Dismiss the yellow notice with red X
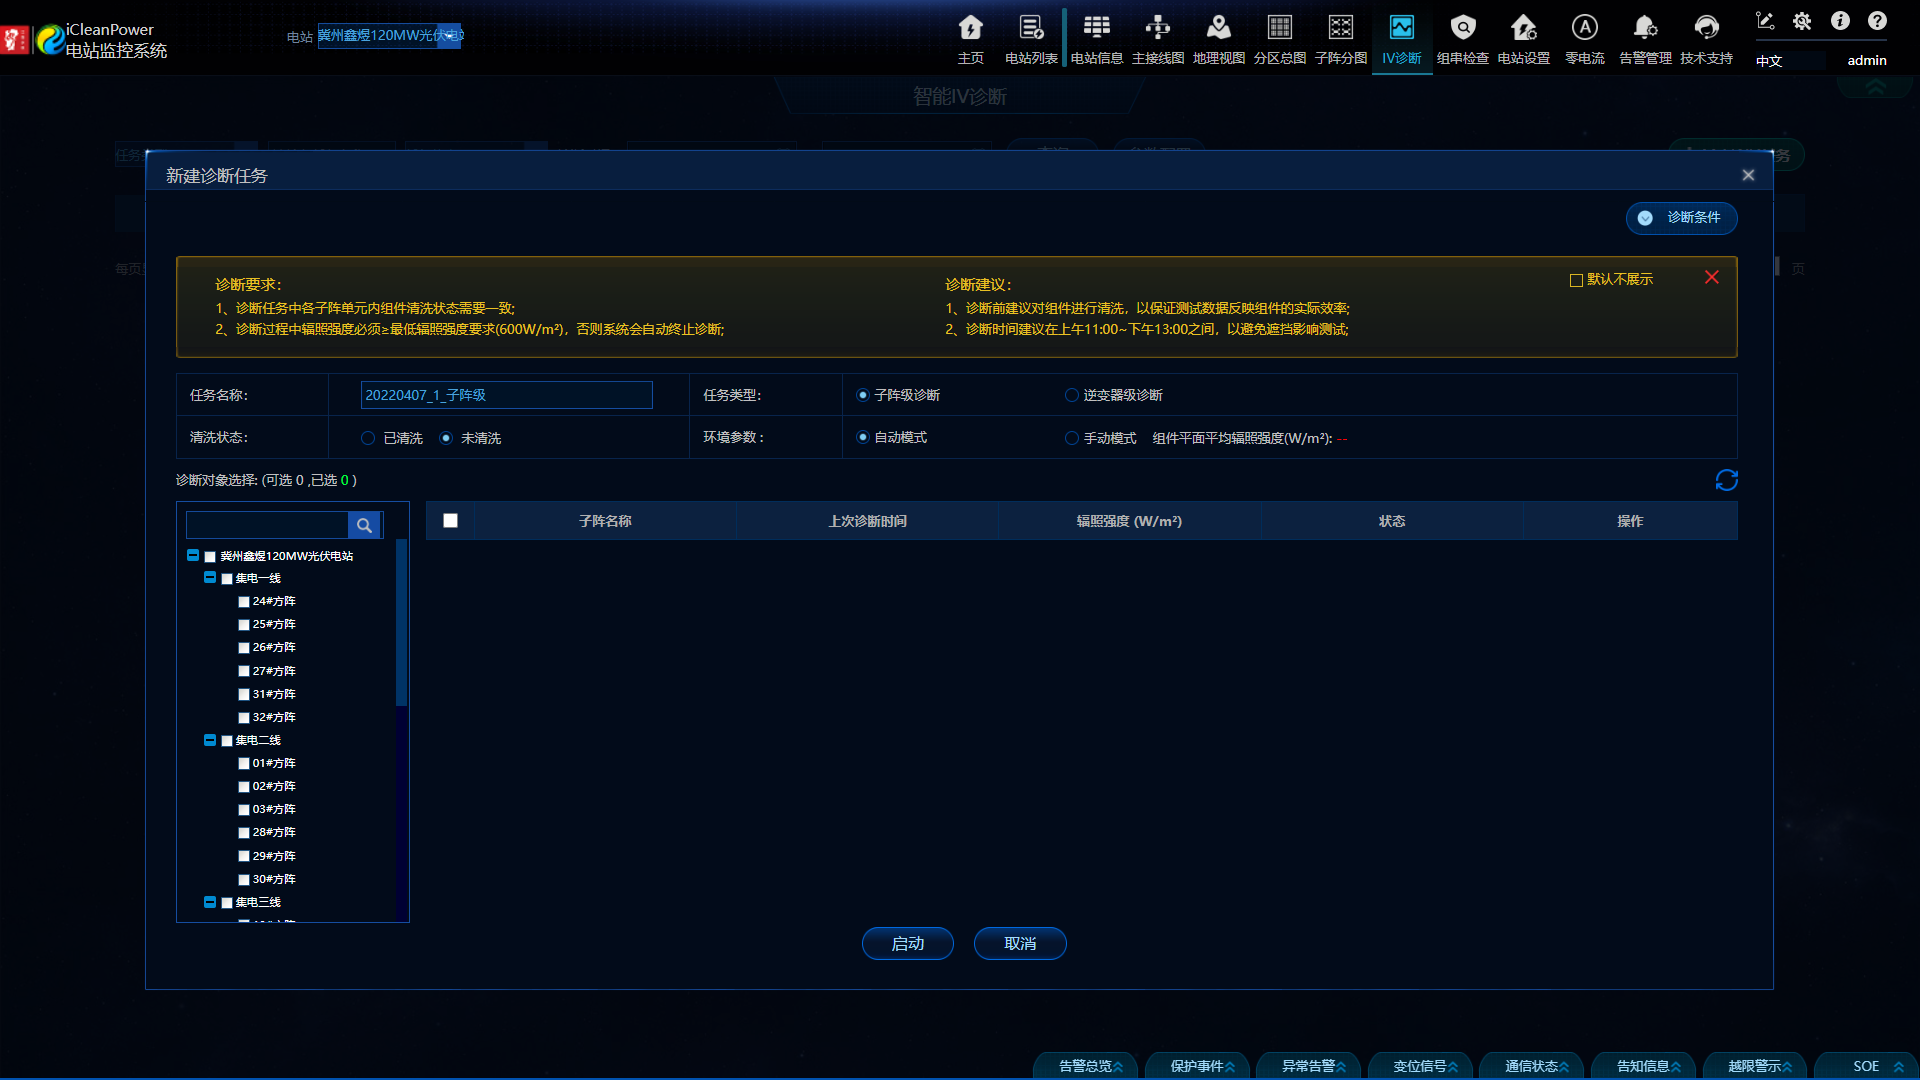Image resolution: width=1920 pixels, height=1080 pixels. [x=1712, y=277]
